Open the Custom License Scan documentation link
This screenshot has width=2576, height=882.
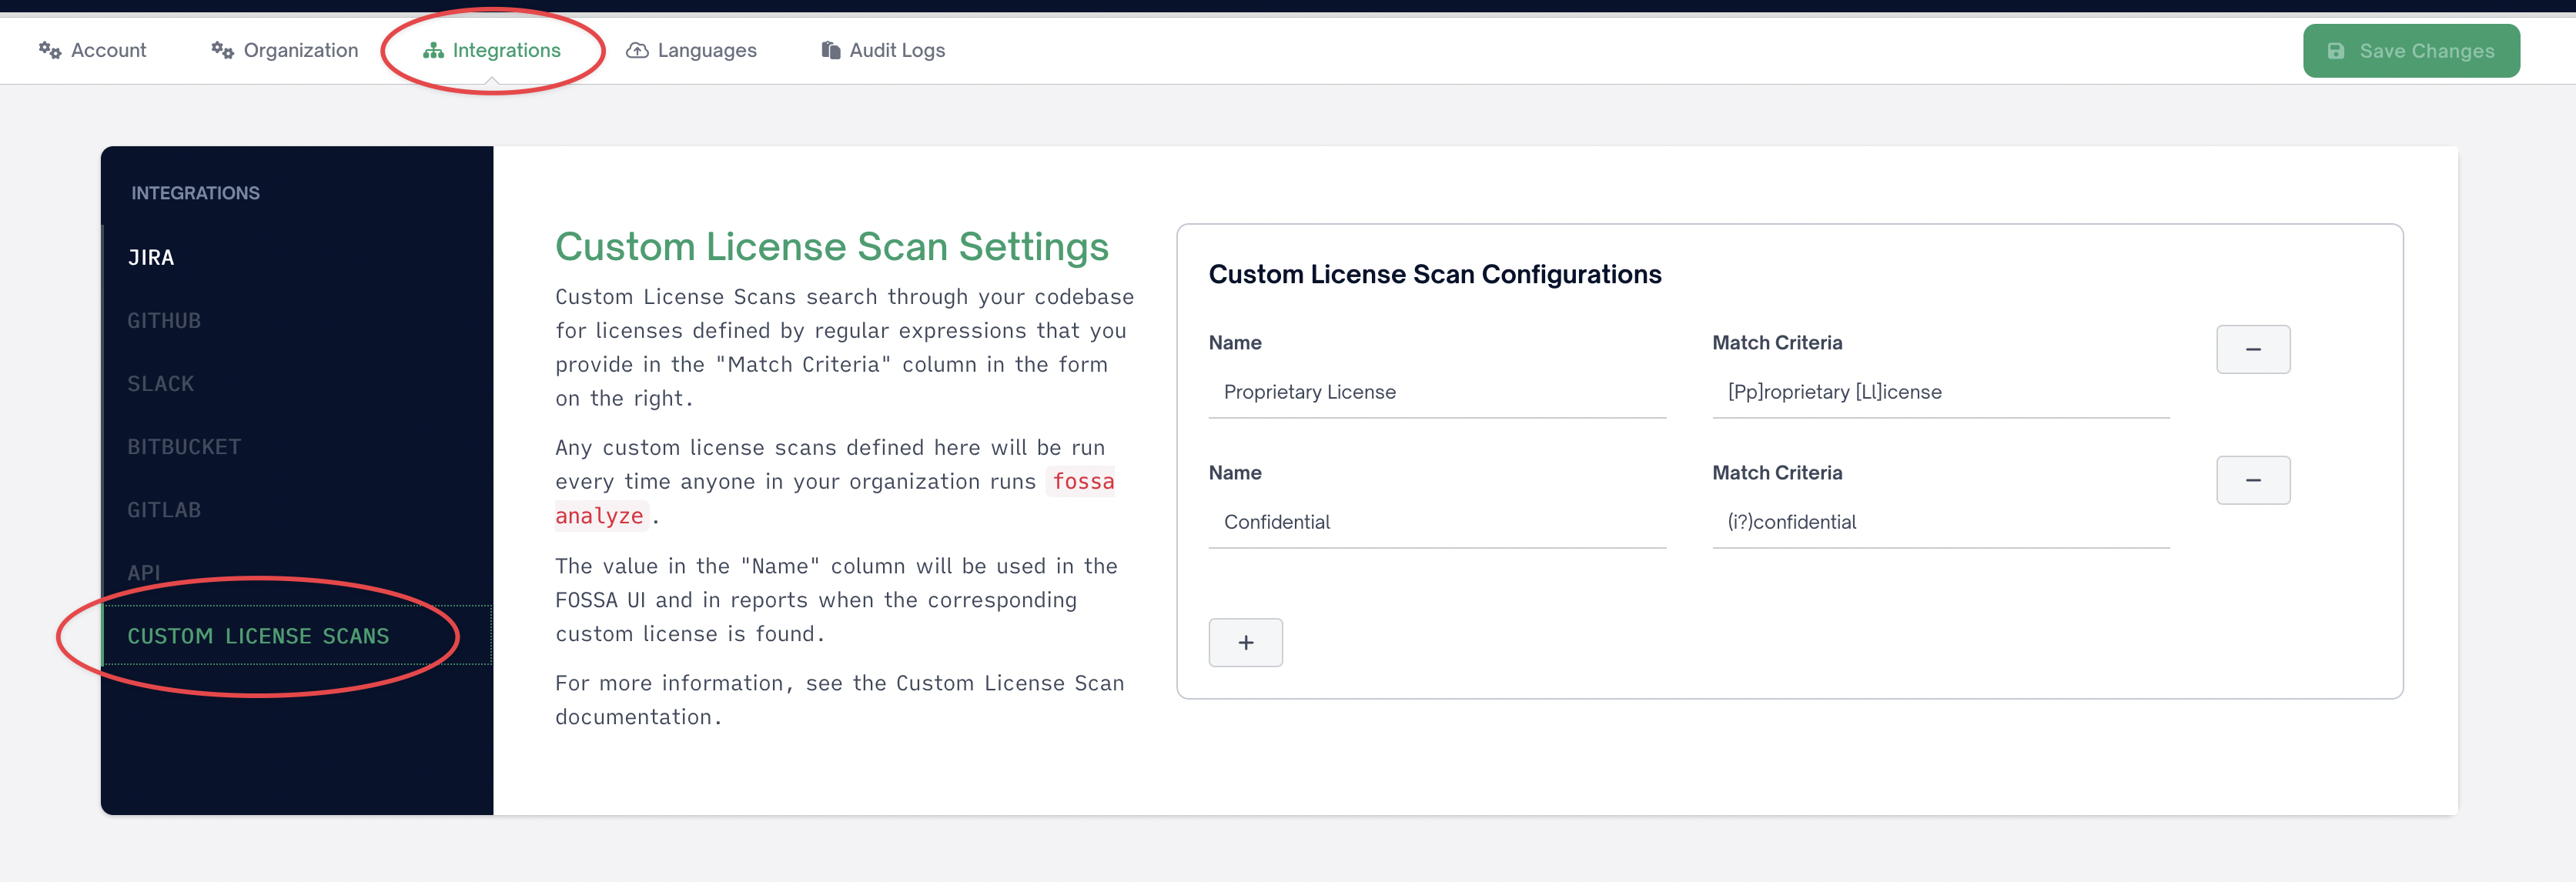840,700
